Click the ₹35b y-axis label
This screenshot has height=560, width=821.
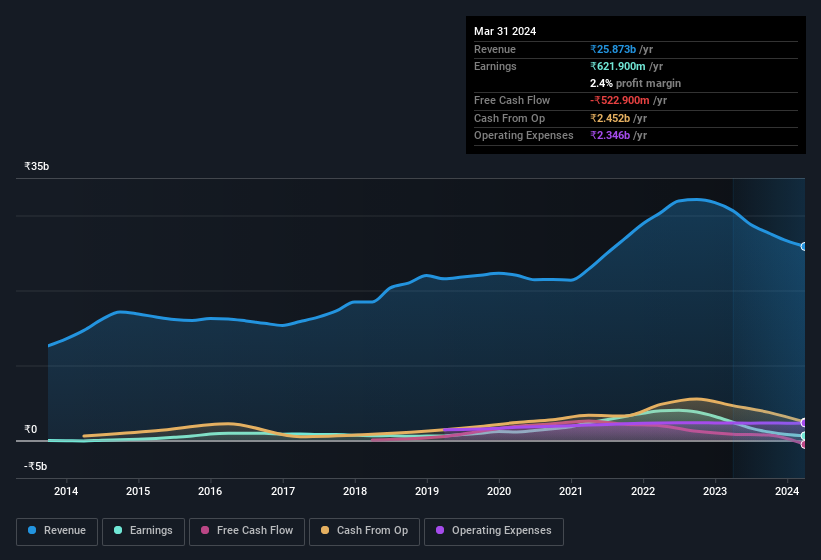[37, 166]
